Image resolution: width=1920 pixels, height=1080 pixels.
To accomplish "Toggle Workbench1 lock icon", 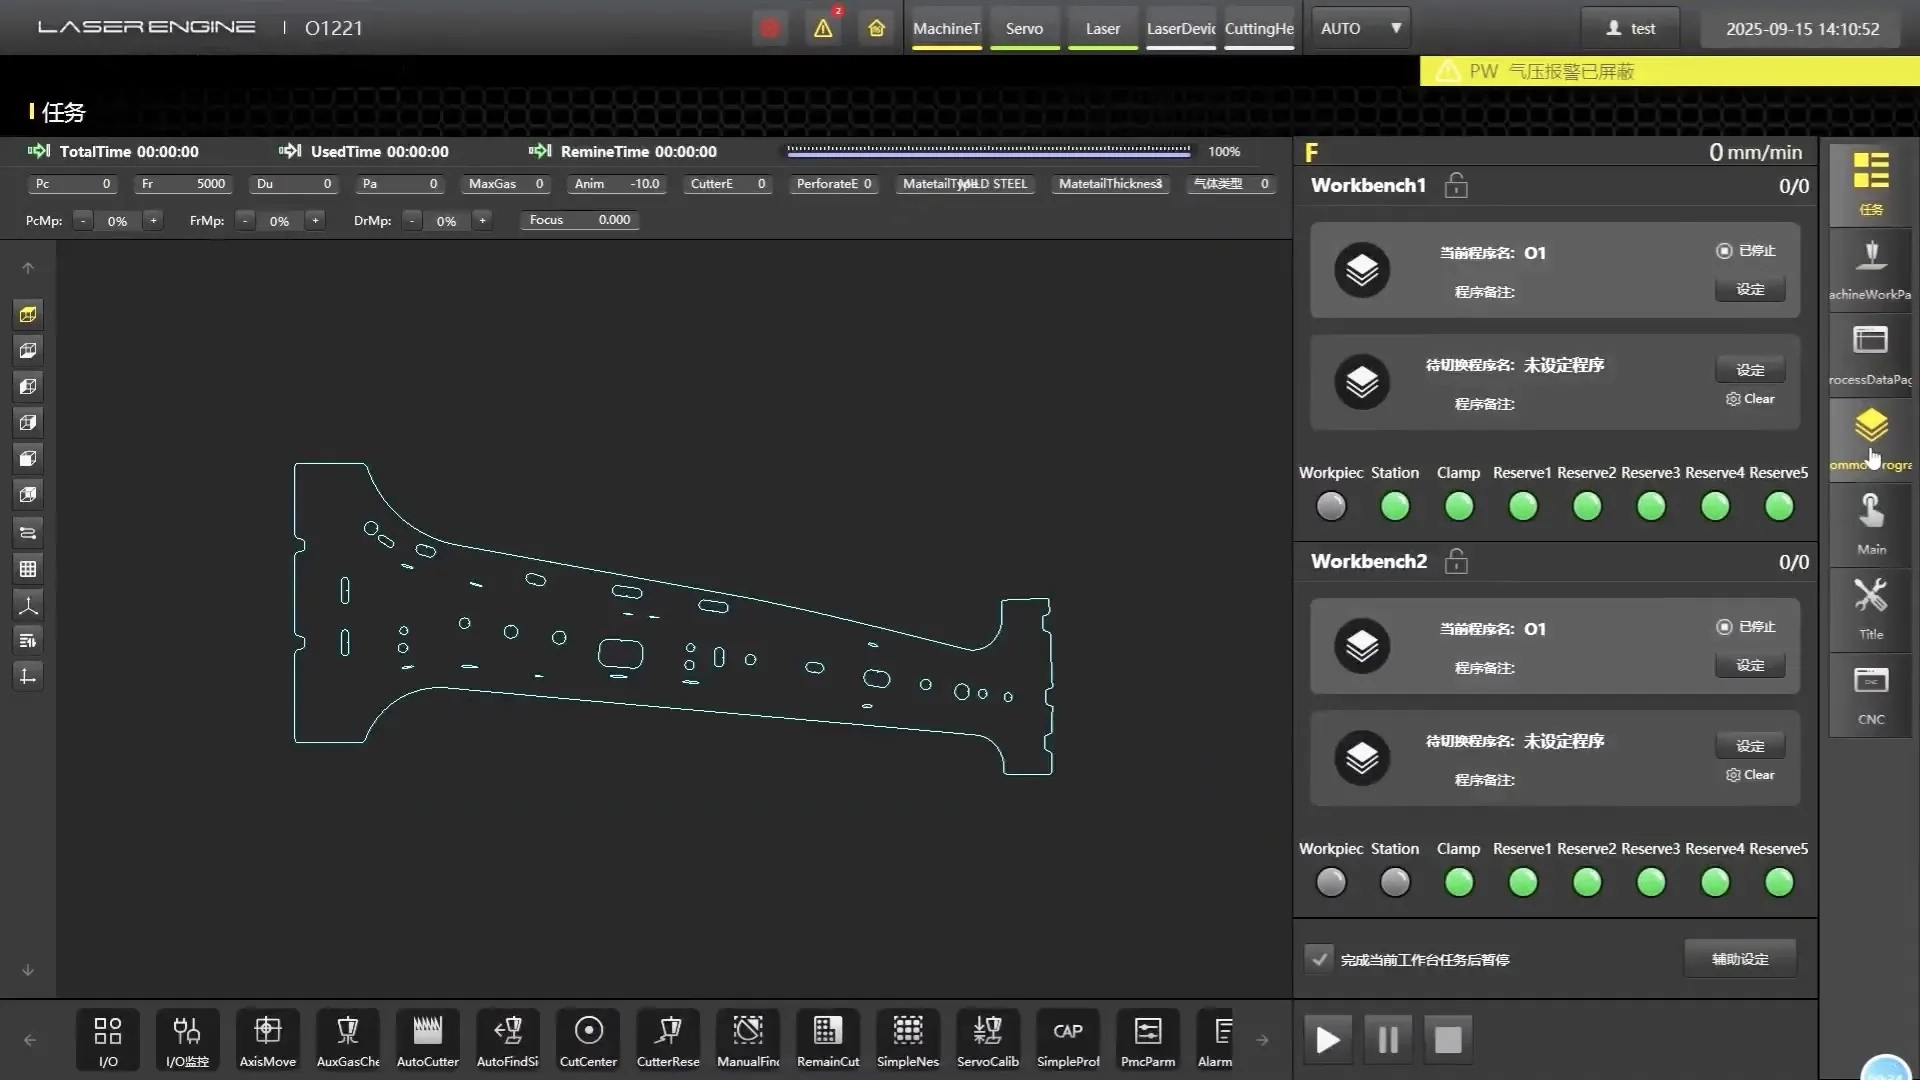I will 1456,185.
